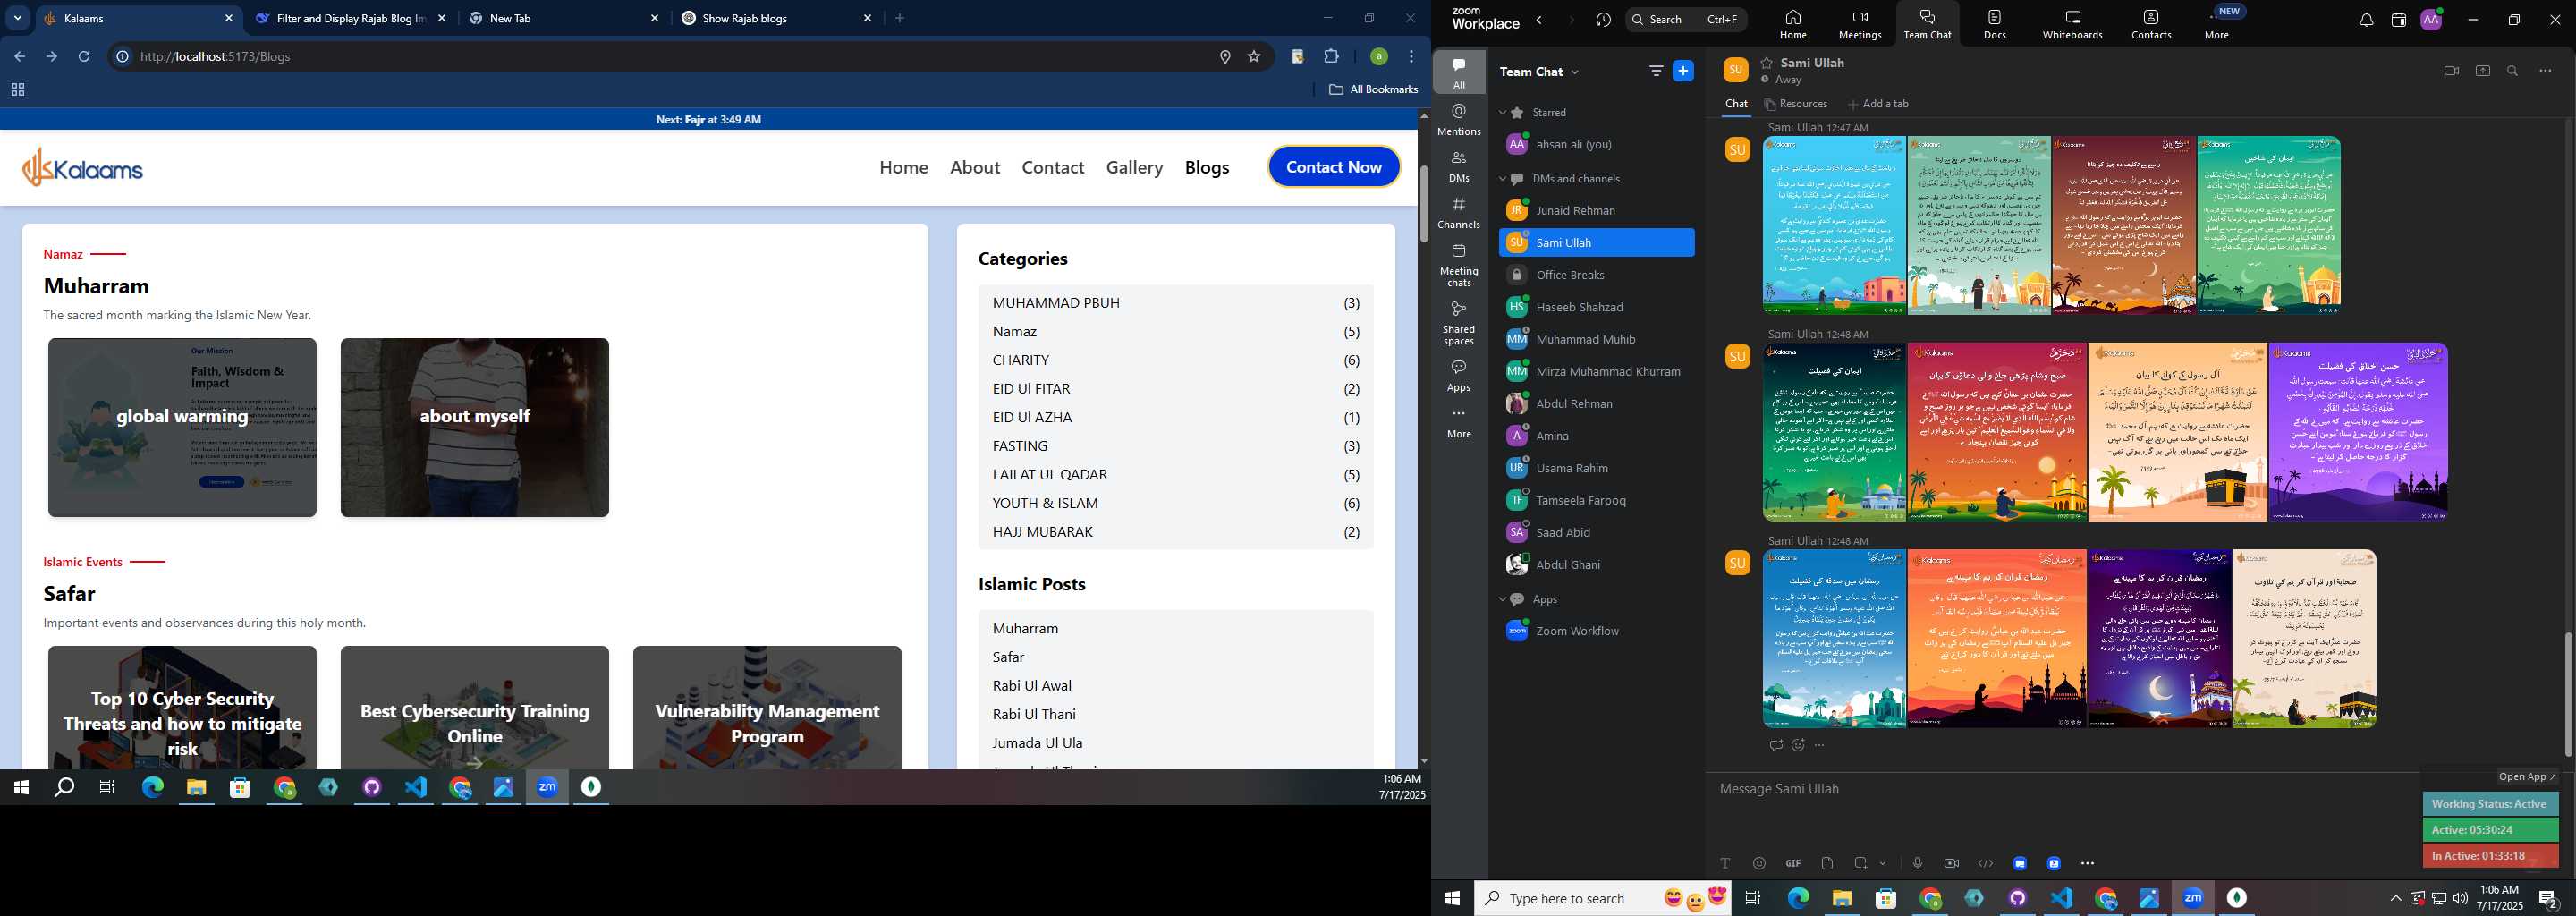Open chat with Haseeb Shahzad
Image resolution: width=2576 pixels, height=916 pixels.
pos(1597,307)
